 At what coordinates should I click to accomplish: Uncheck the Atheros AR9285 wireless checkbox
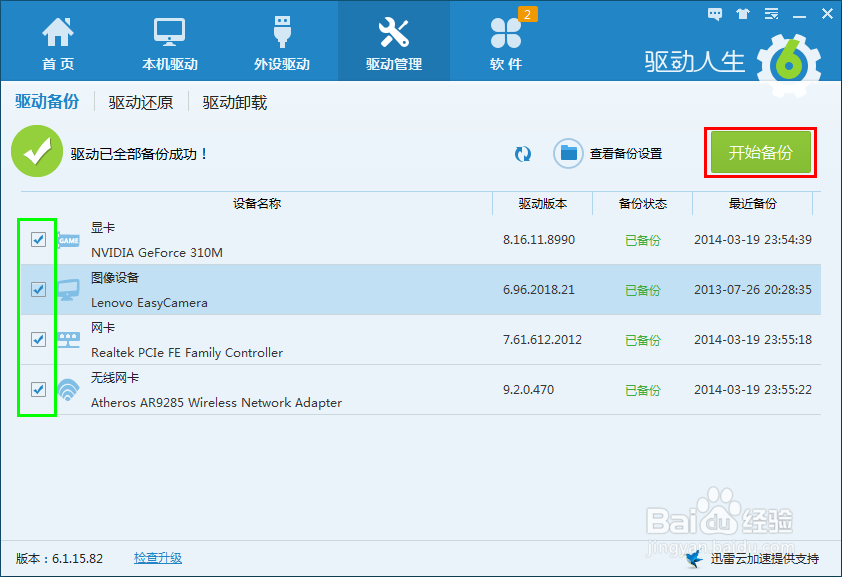[x=38, y=389]
